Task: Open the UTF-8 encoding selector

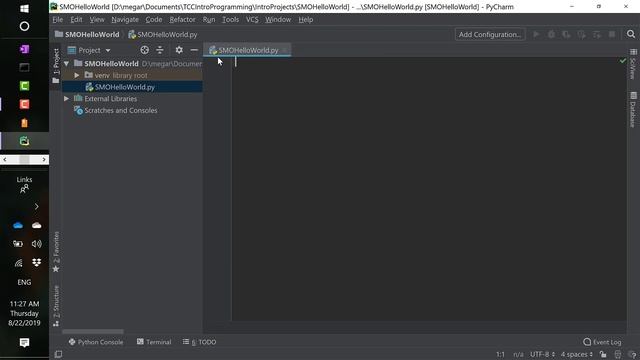Action: pyautogui.click(x=542, y=354)
